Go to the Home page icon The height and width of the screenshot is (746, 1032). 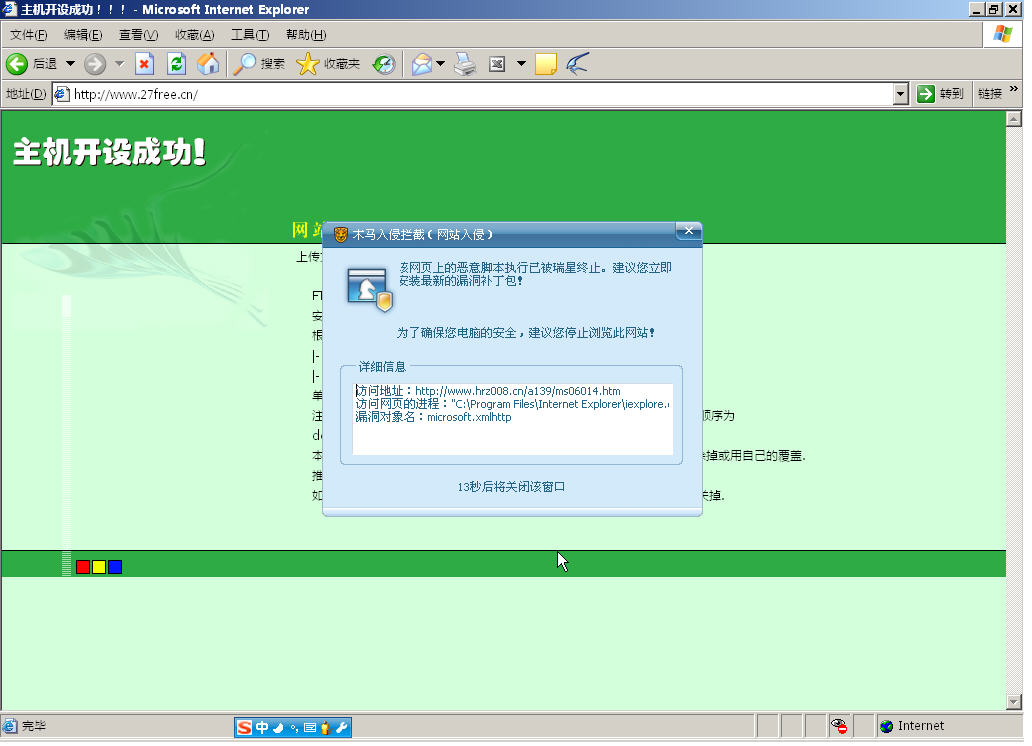pos(208,64)
